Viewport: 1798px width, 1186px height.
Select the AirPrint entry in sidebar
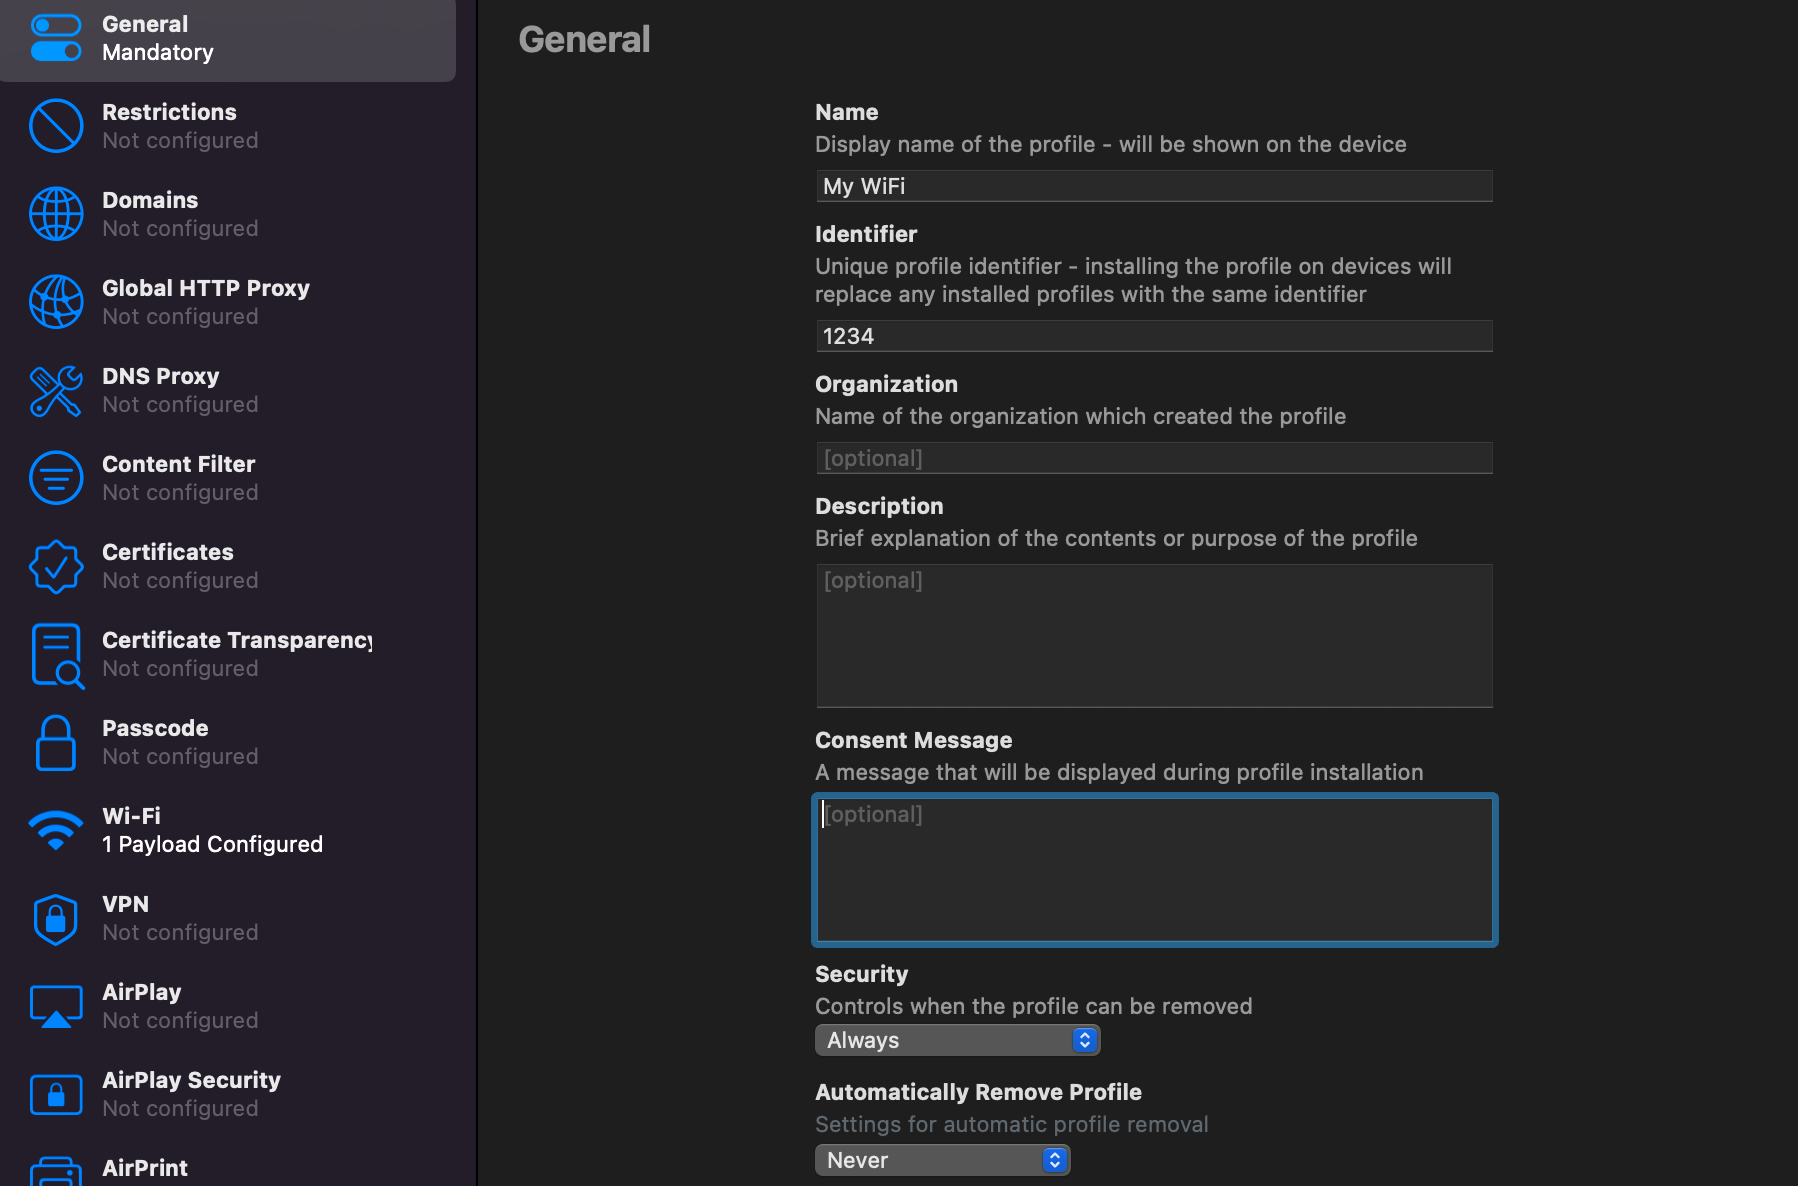pos(144,1167)
